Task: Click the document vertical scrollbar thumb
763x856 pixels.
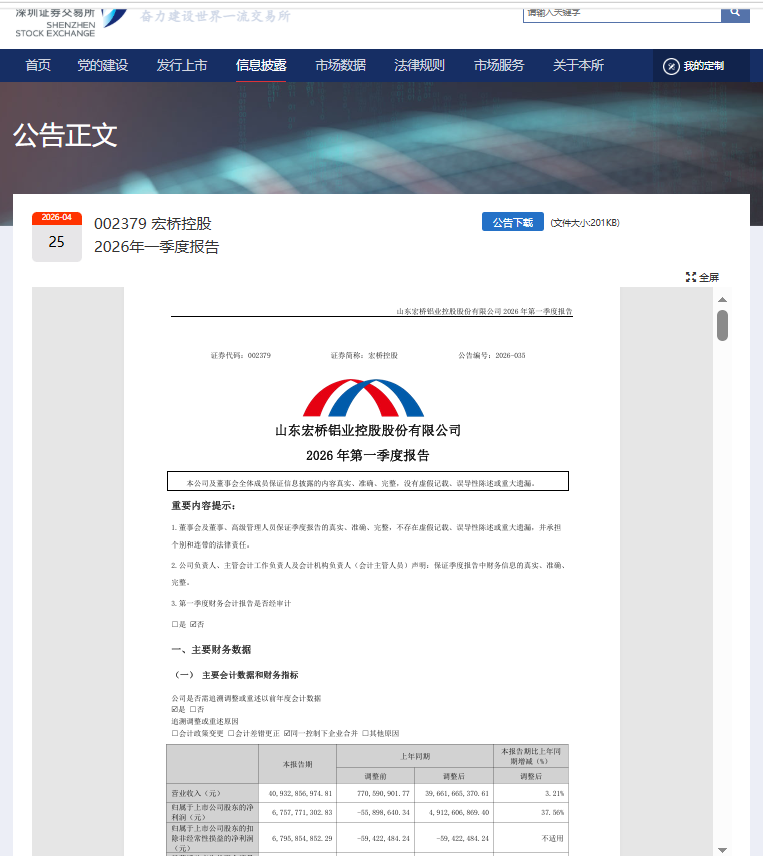Action: pyautogui.click(x=722, y=325)
